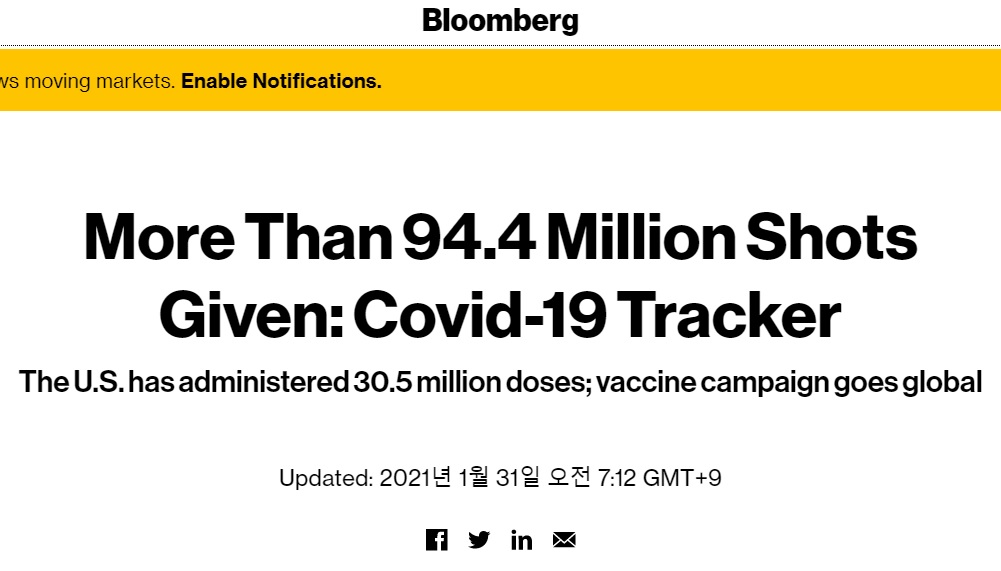This screenshot has width=1001, height=571.
Task: Click the Enable Notifications link
Action: click(282, 81)
